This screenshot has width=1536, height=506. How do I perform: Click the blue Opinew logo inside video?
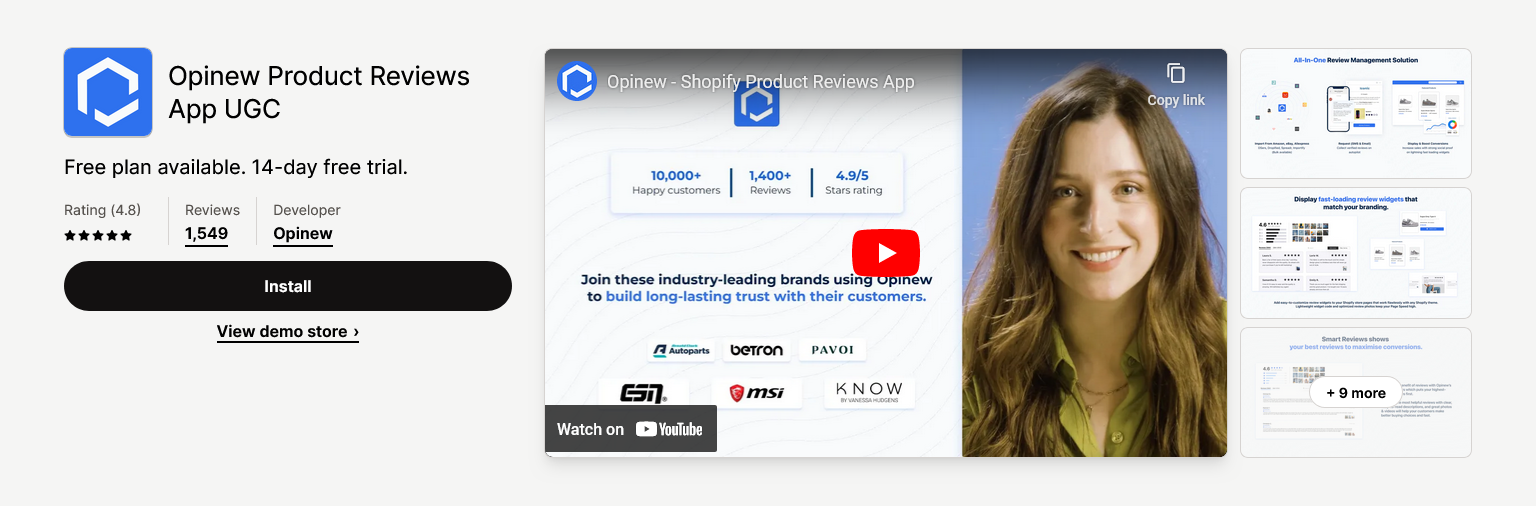click(x=756, y=105)
